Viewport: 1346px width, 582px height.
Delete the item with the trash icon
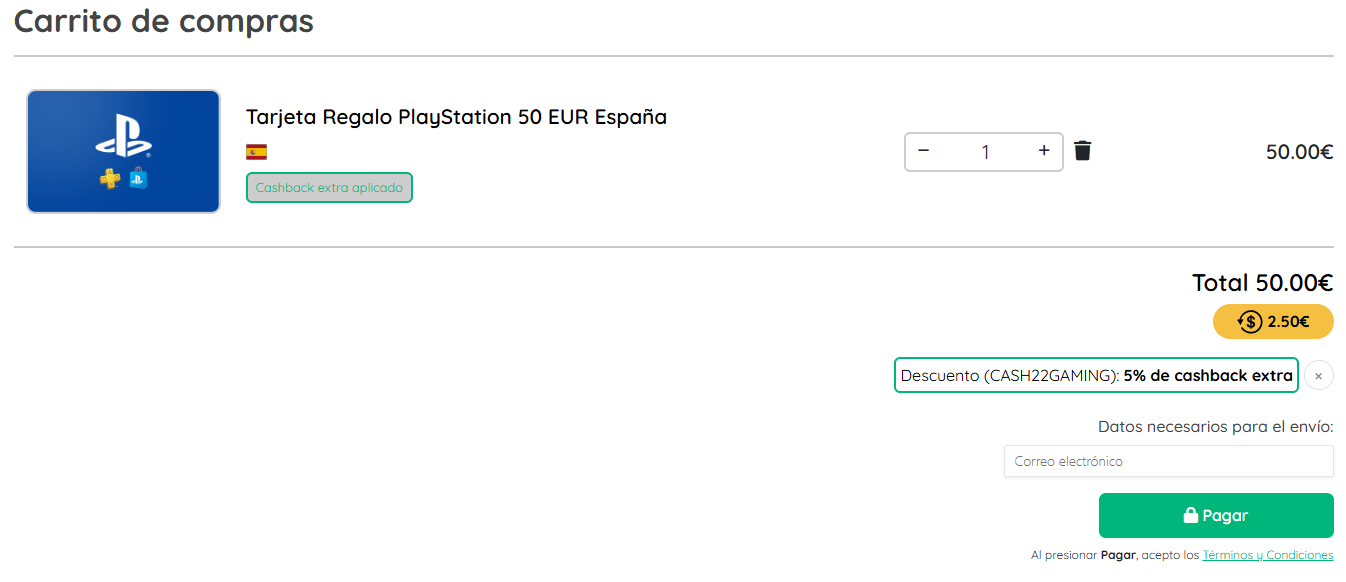point(1082,151)
